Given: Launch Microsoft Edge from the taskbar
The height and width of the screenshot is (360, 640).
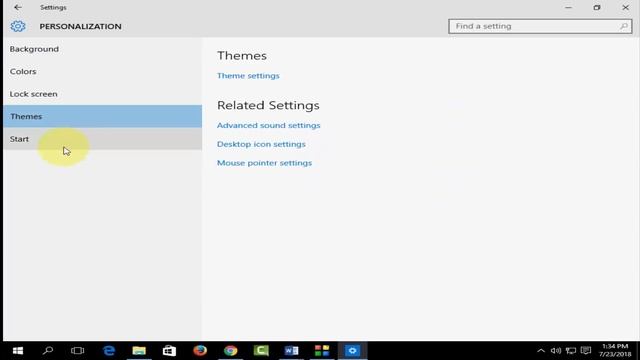Looking at the screenshot, I should point(109,351).
